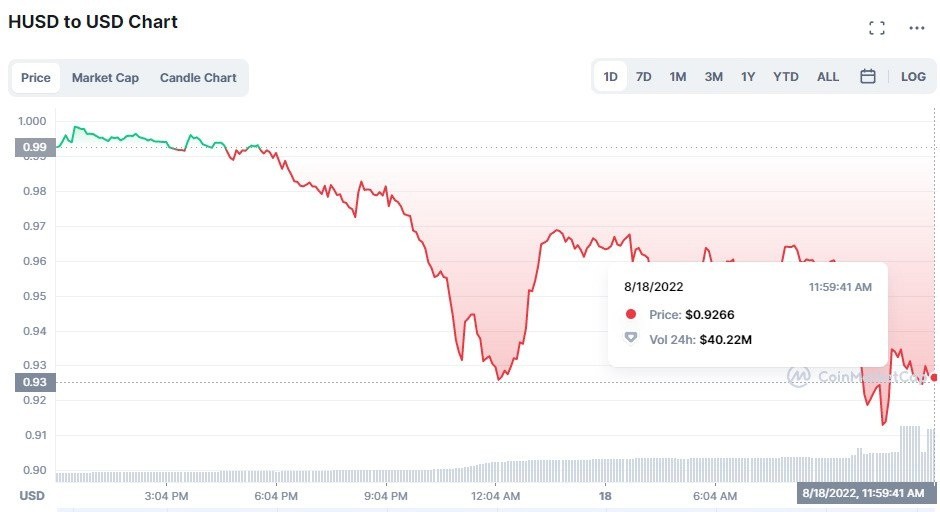Click the 0.93 current price label
This screenshot has width=940, height=512.
coord(35,382)
